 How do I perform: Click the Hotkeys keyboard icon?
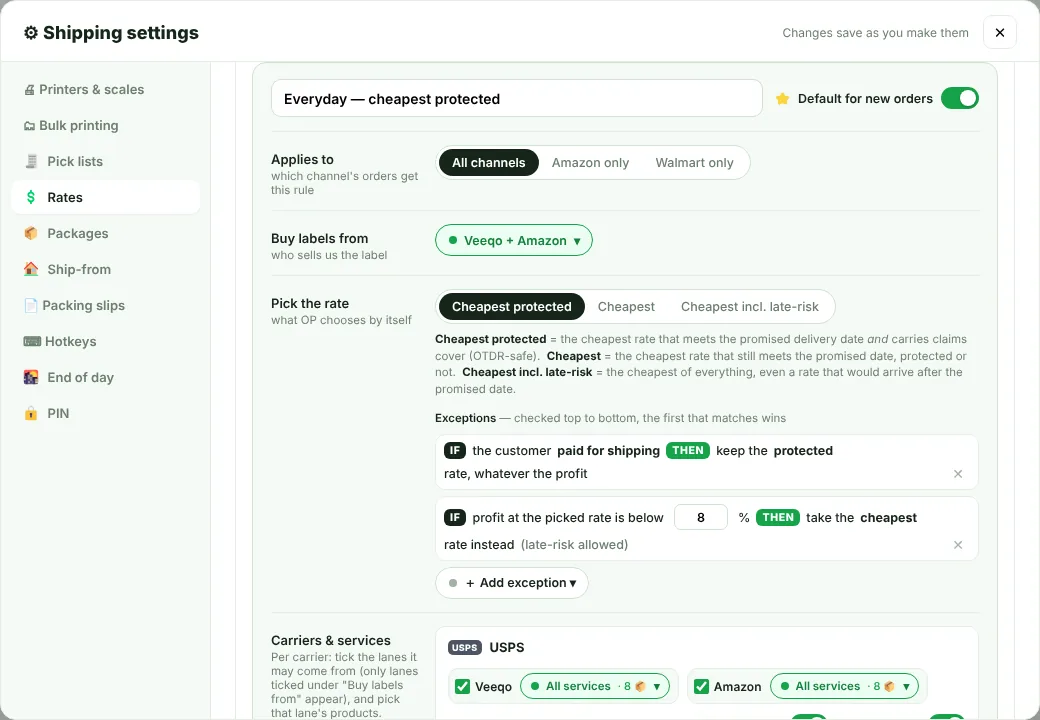(32, 341)
